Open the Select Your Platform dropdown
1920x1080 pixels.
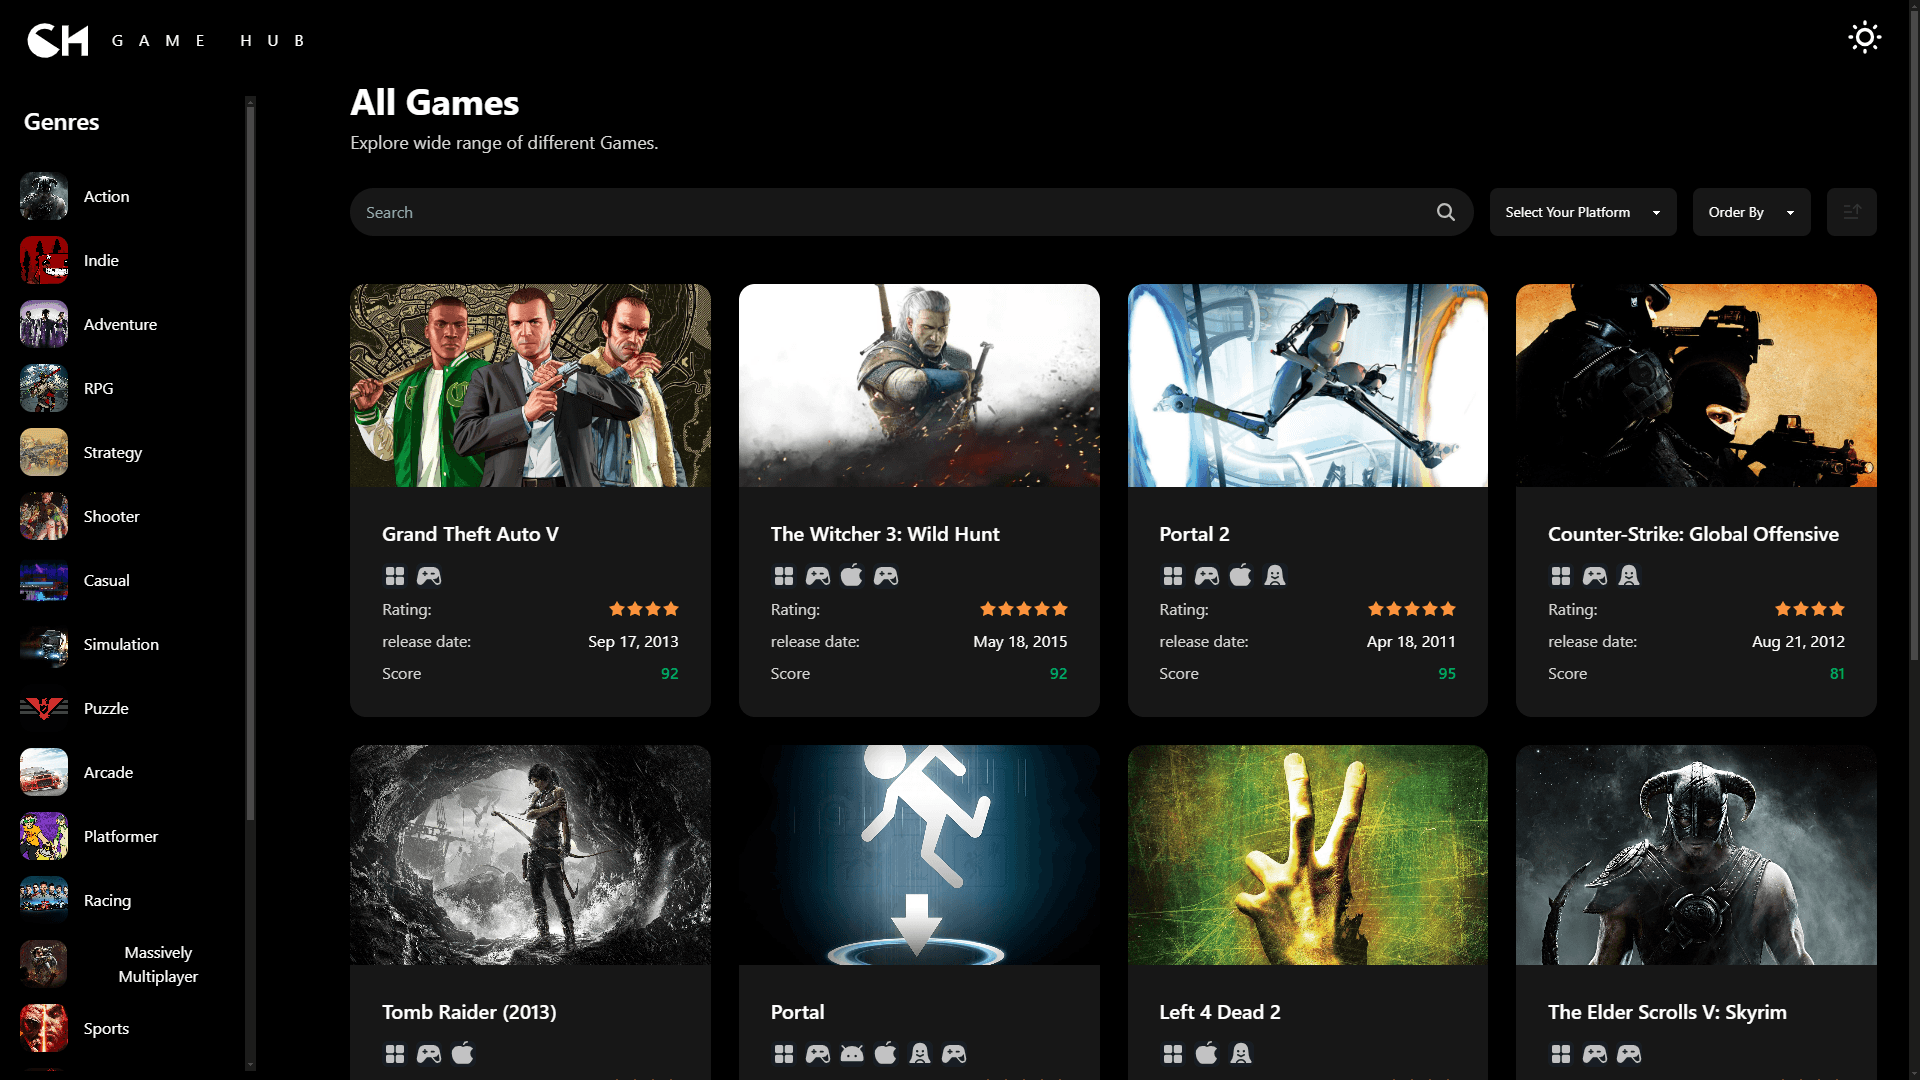[1582, 212]
